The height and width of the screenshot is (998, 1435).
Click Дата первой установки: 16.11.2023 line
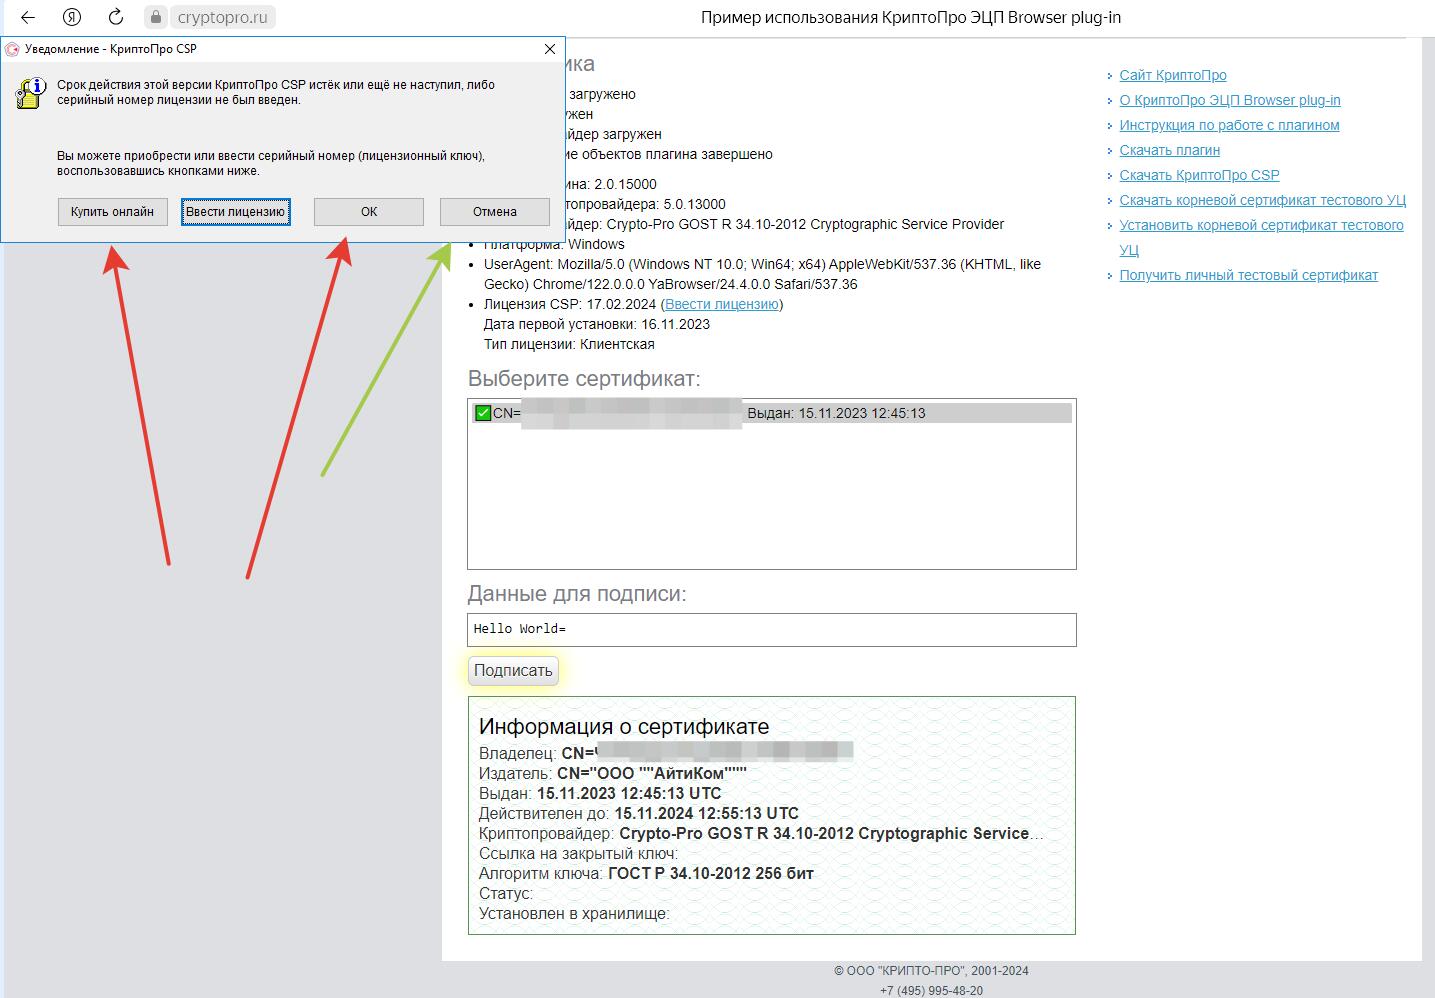pos(597,324)
